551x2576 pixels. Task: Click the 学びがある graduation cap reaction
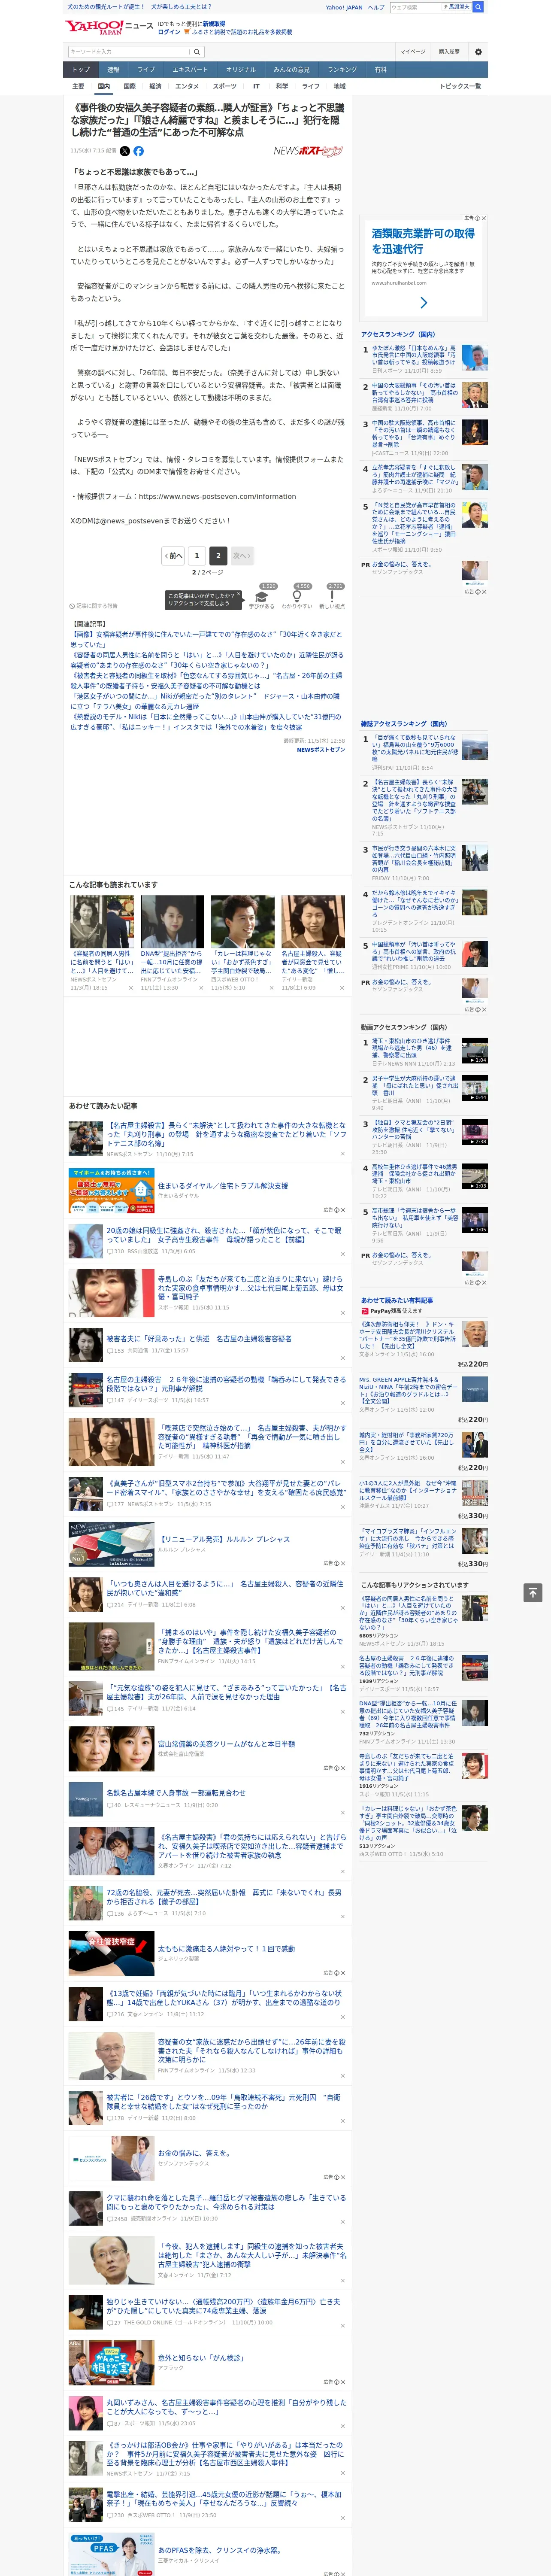[x=262, y=597]
